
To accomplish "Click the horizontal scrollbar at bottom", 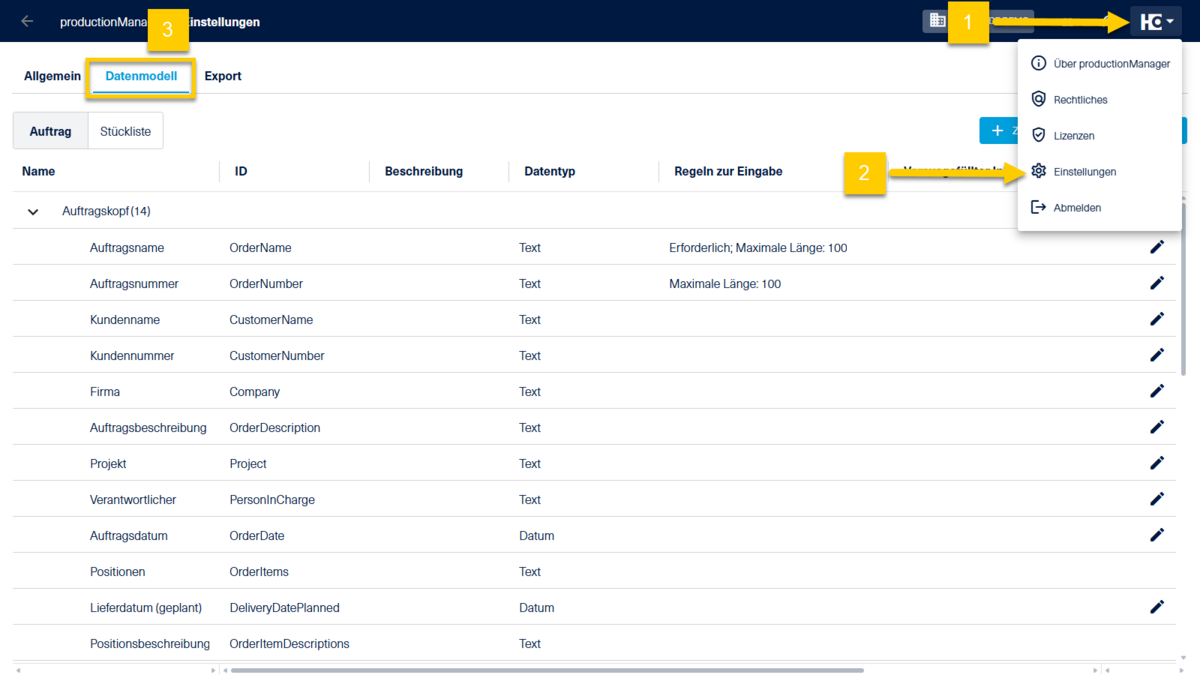I will click(547, 669).
